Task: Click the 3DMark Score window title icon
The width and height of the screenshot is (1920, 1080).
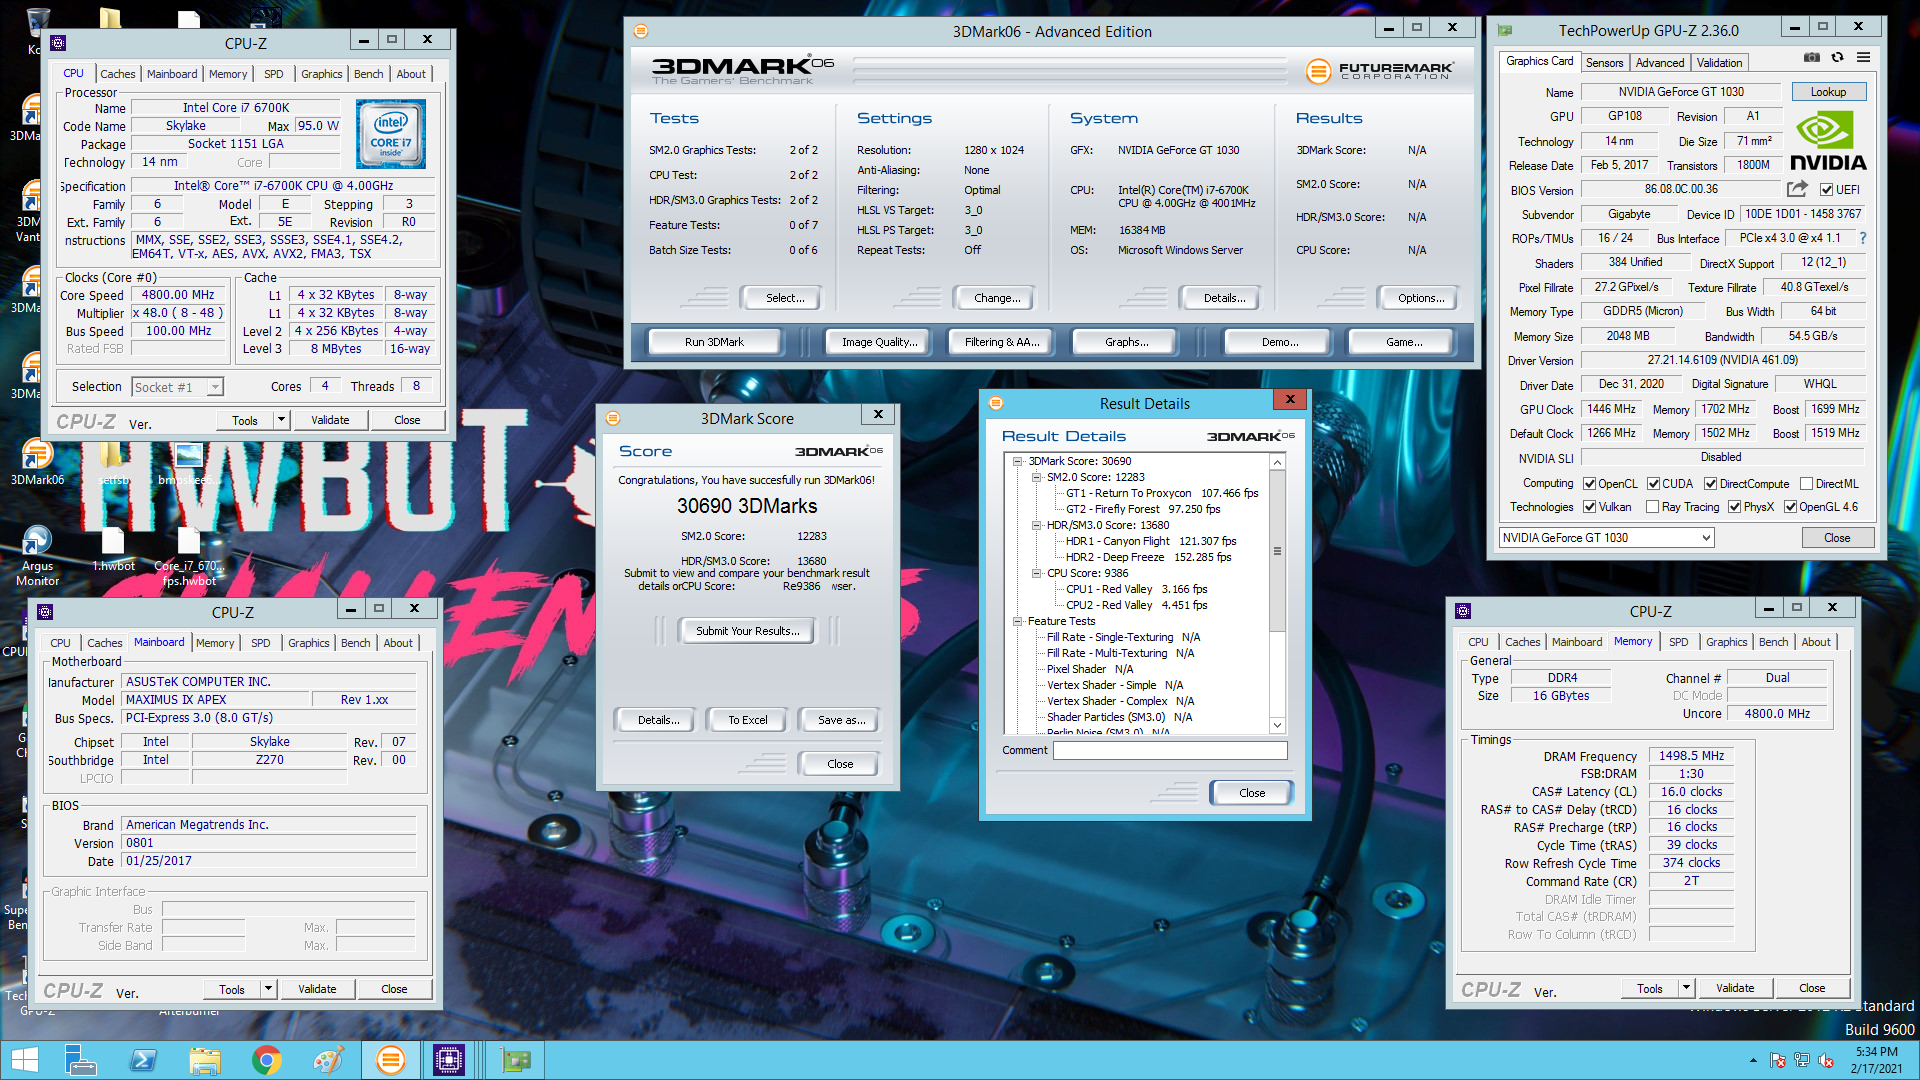Action: [x=613, y=418]
